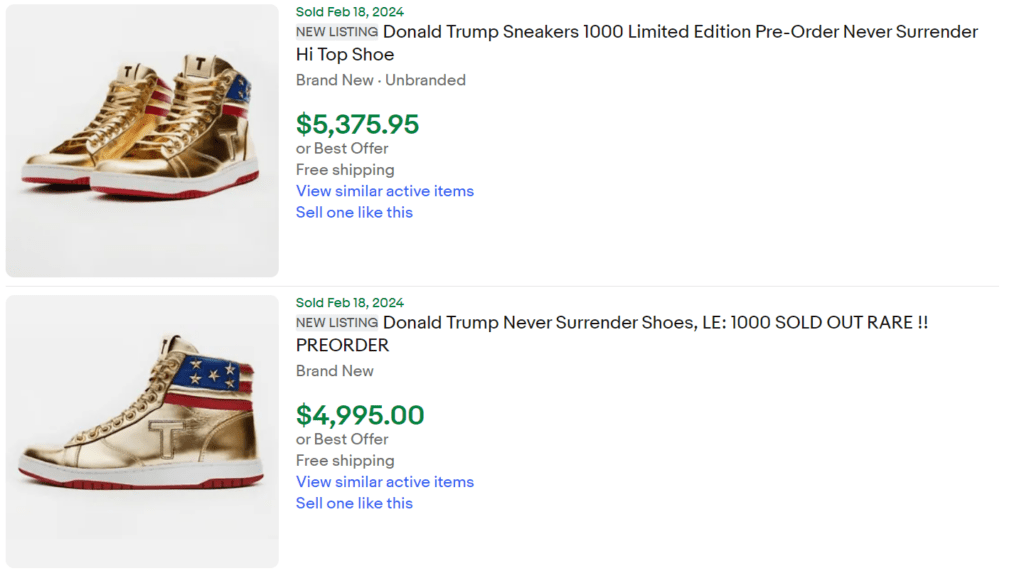The height and width of the screenshot is (576, 1024).
Task: Click the 'Sold Feb 18, 2024' label above the Shoes listing
Action: tap(350, 303)
